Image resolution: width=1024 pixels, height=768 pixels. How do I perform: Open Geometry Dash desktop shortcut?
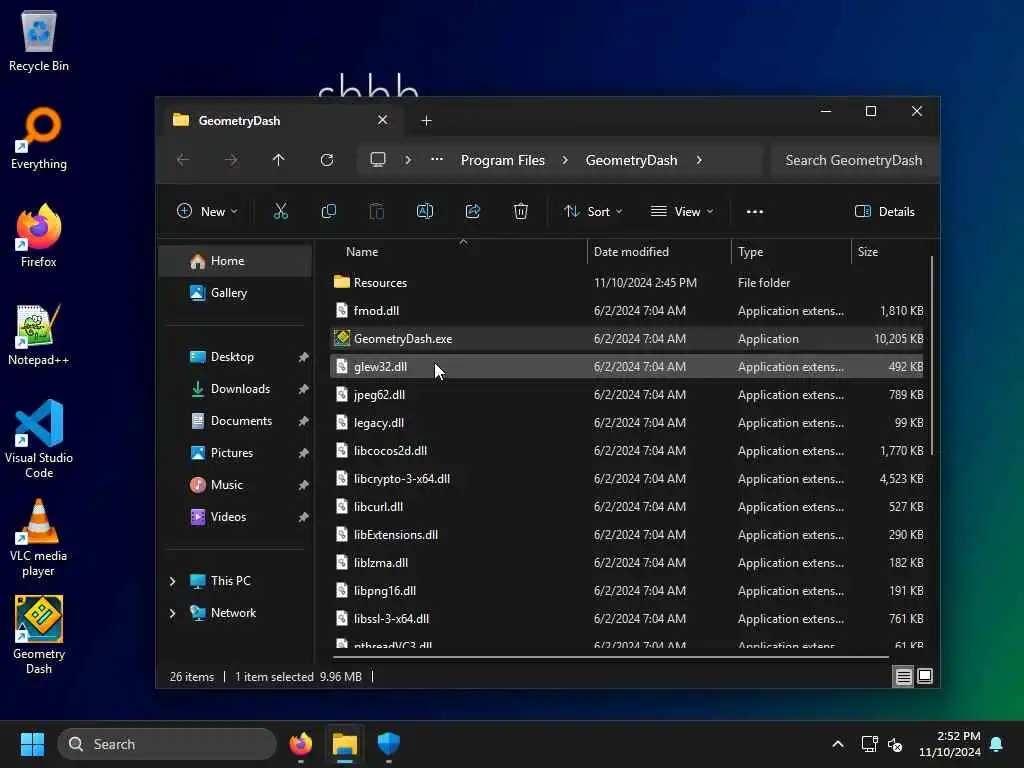pyautogui.click(x=39, y=635)
